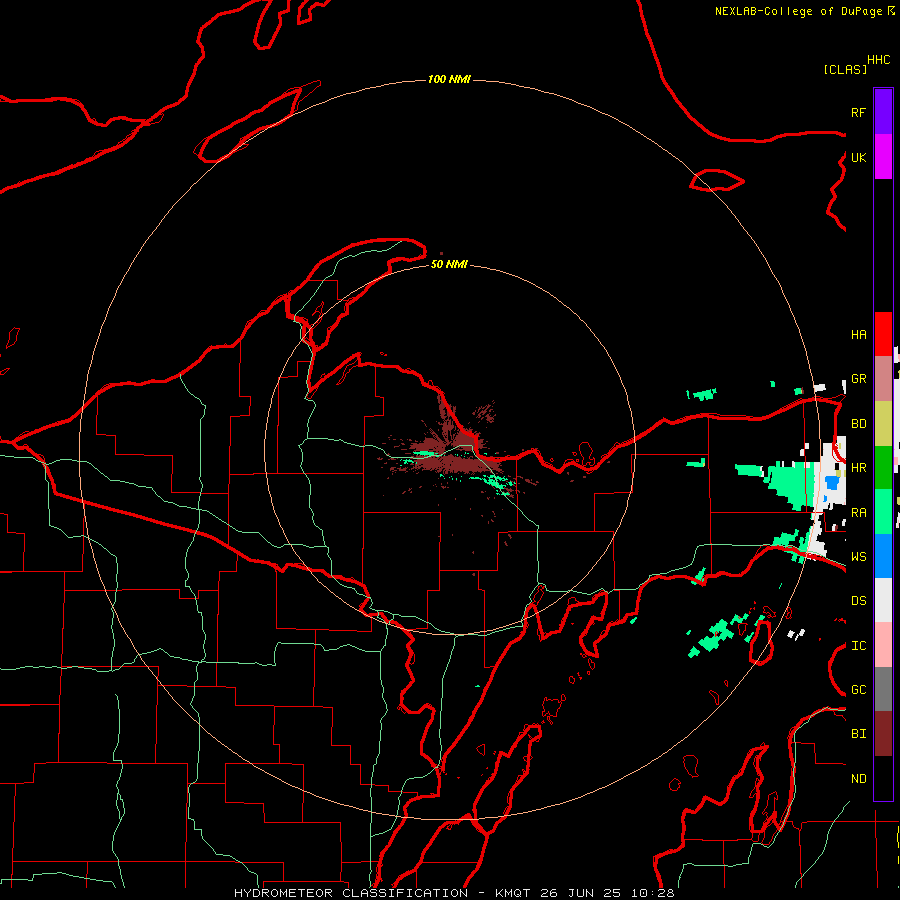Pick the dark green HR legend swatch

pos(883,468)
